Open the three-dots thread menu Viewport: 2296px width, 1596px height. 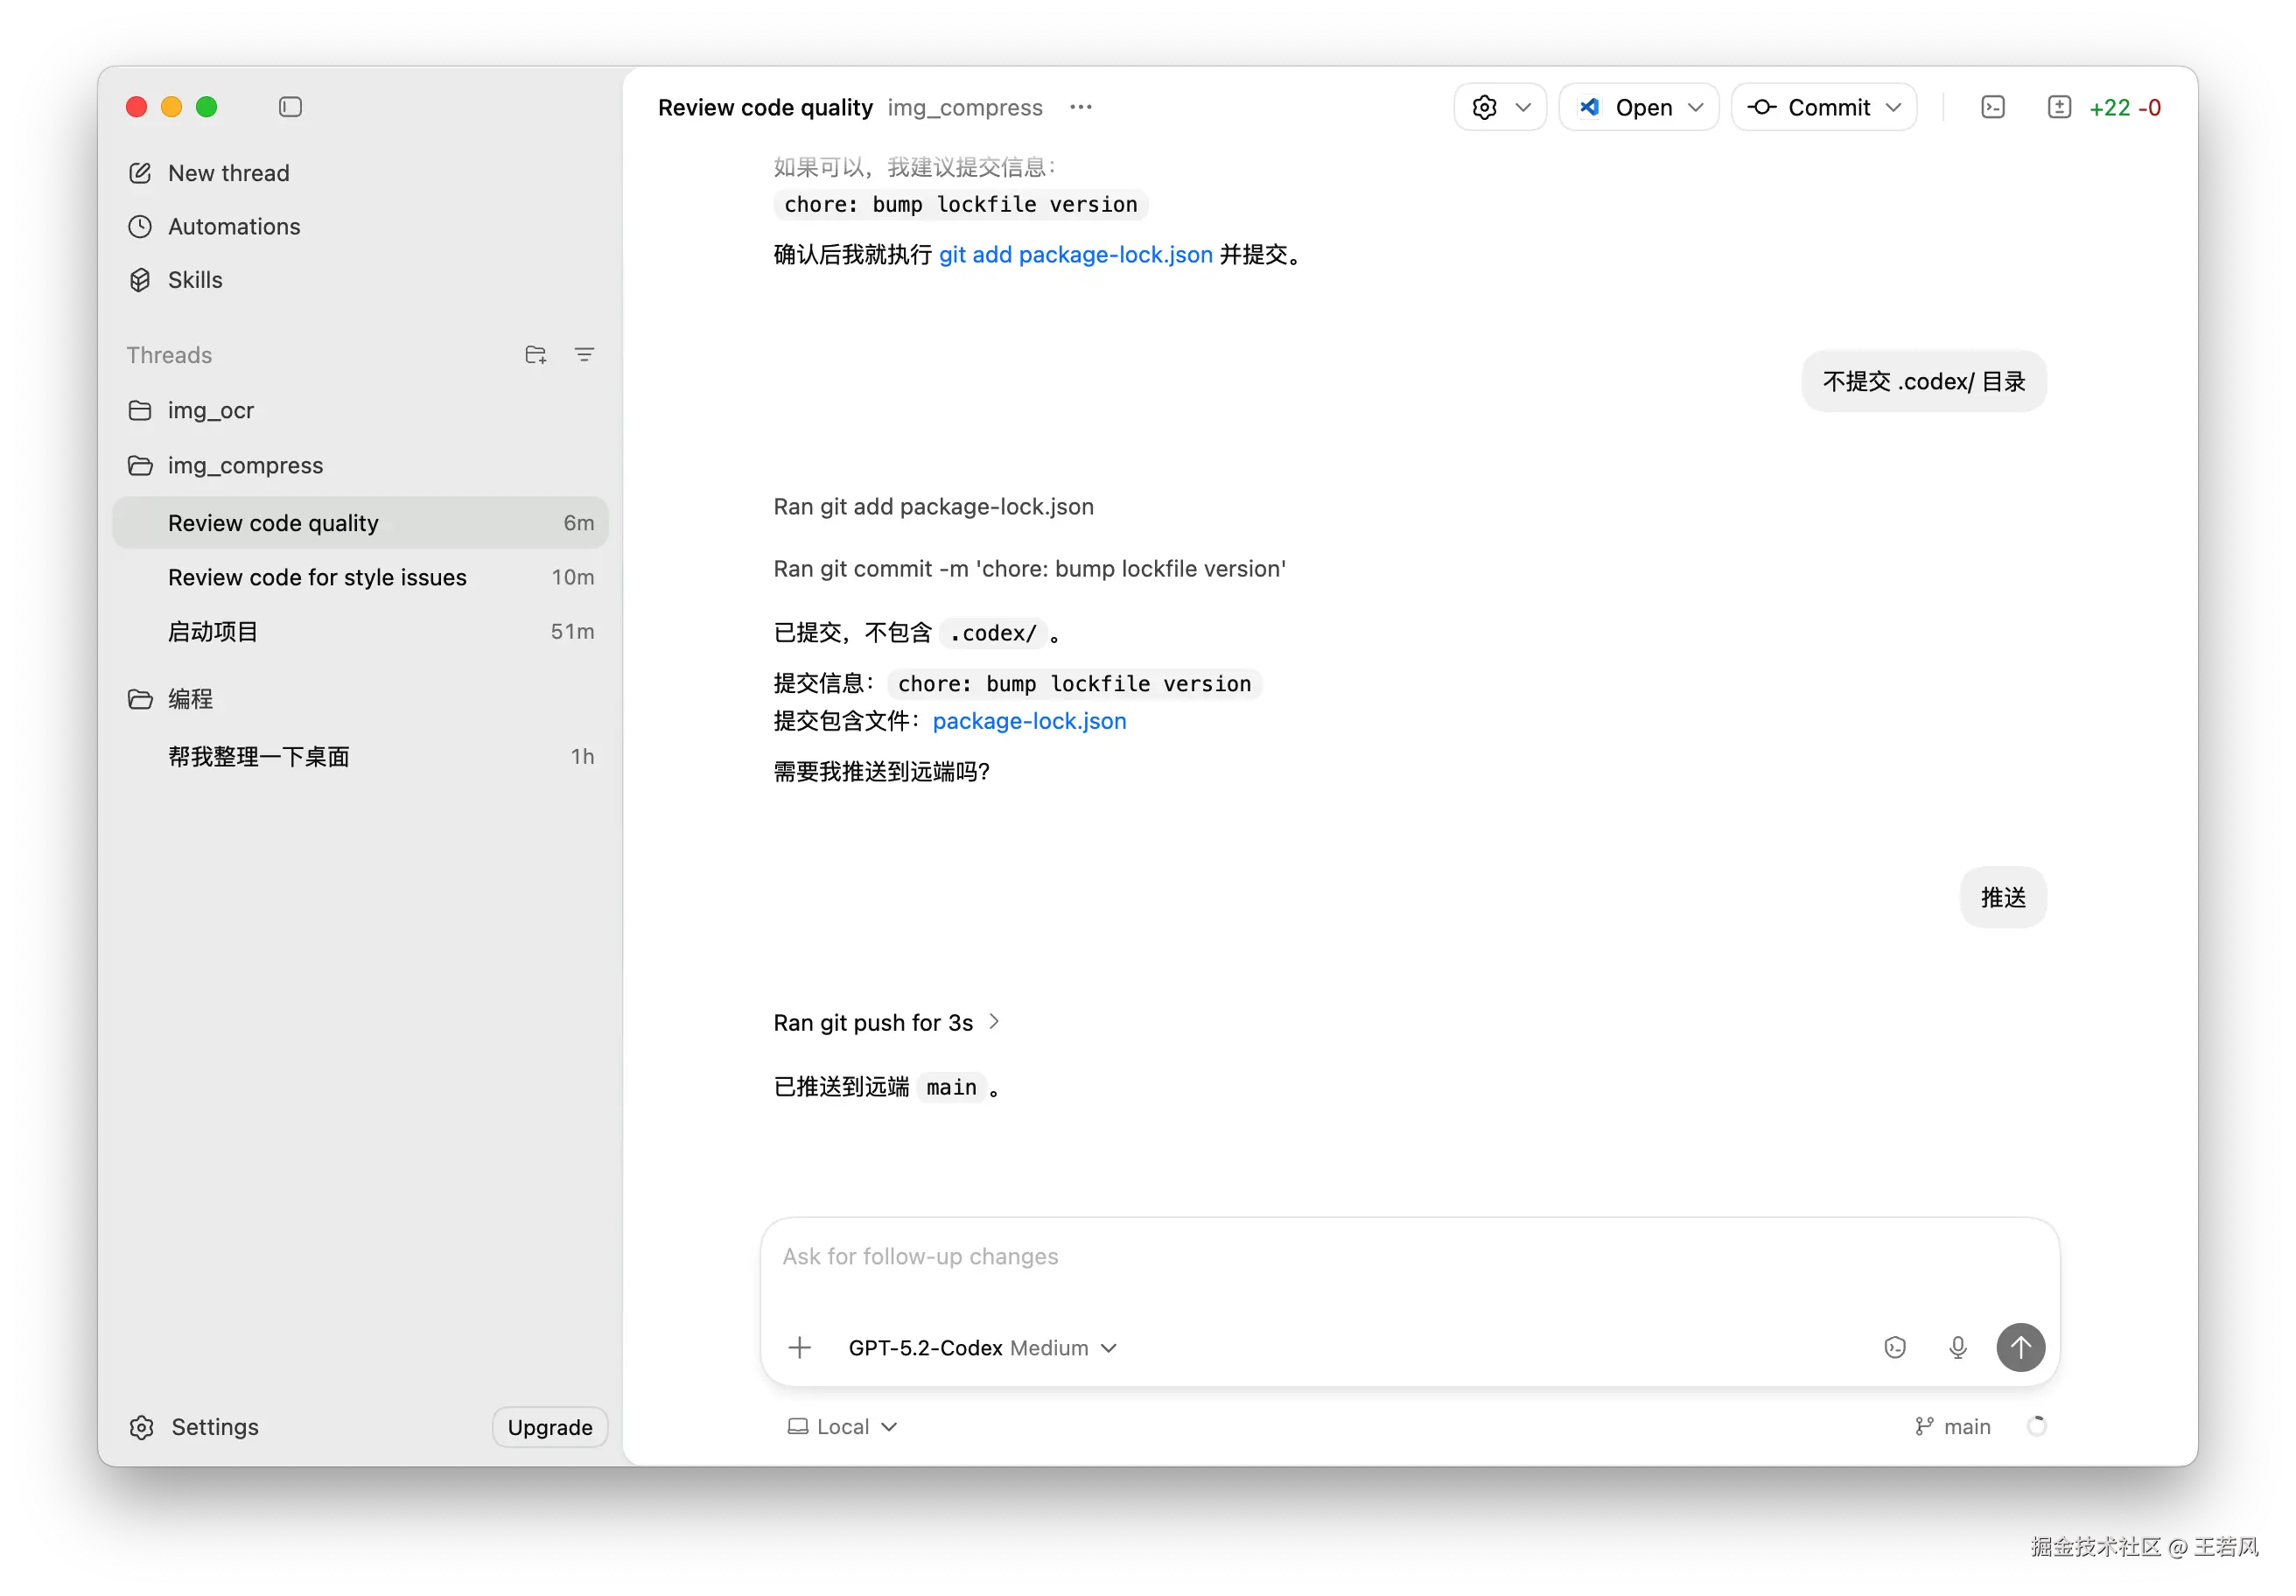tap(1080, 107)
